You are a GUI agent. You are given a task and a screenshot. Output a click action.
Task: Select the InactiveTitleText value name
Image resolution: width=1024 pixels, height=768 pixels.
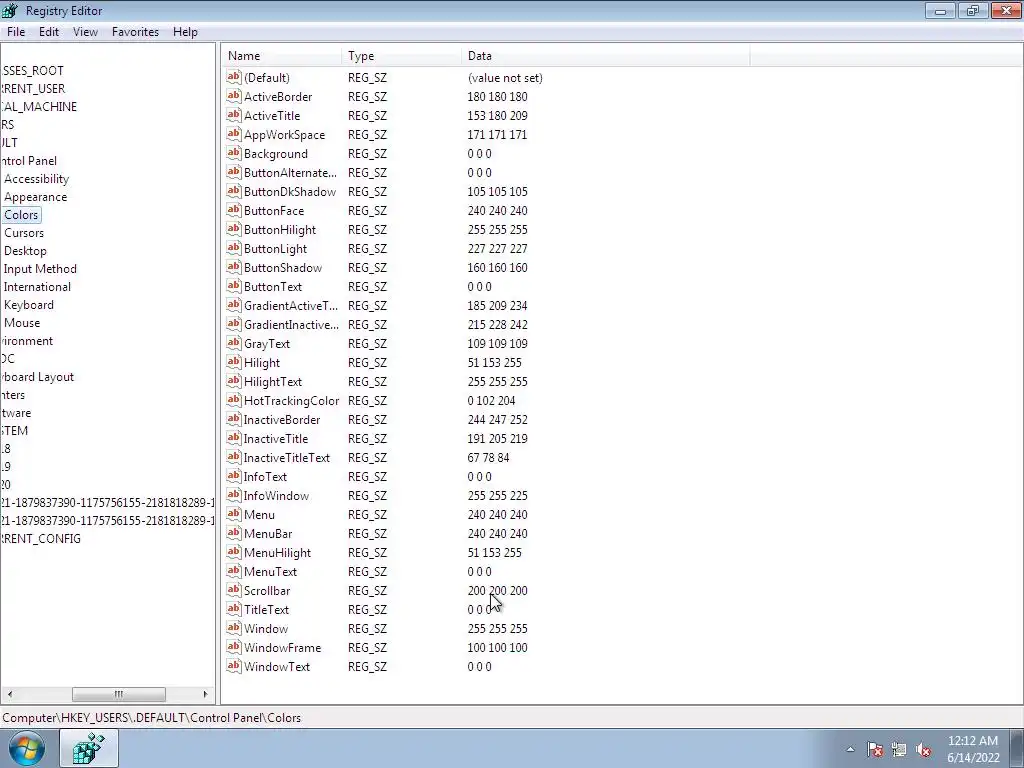tap(287, 458)
